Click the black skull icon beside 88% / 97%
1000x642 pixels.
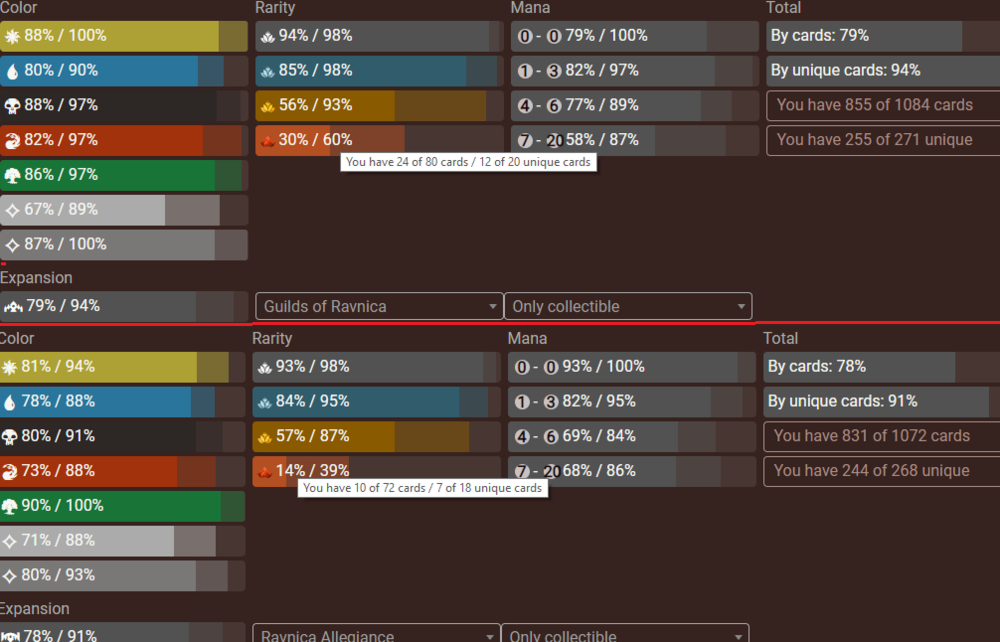click(x=12, y=106)
